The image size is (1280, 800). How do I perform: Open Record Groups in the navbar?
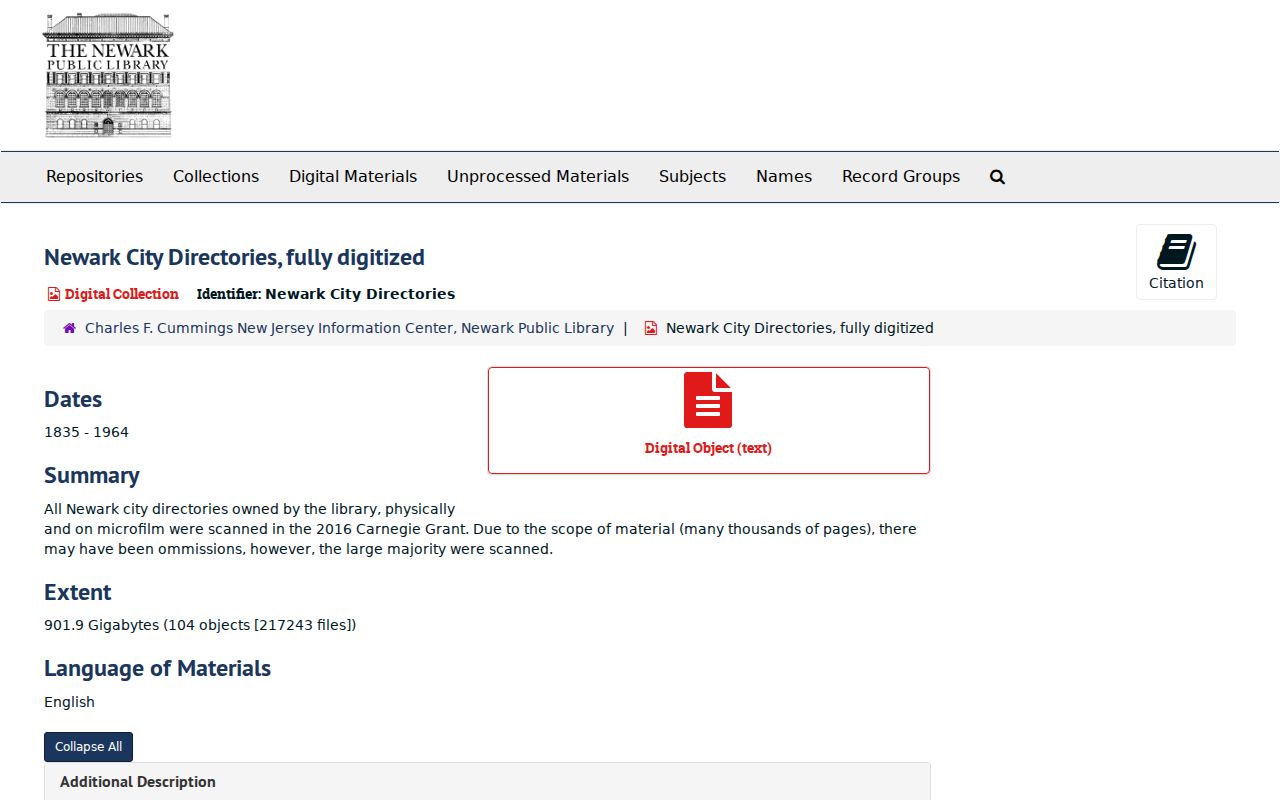[x=901, y=176]
